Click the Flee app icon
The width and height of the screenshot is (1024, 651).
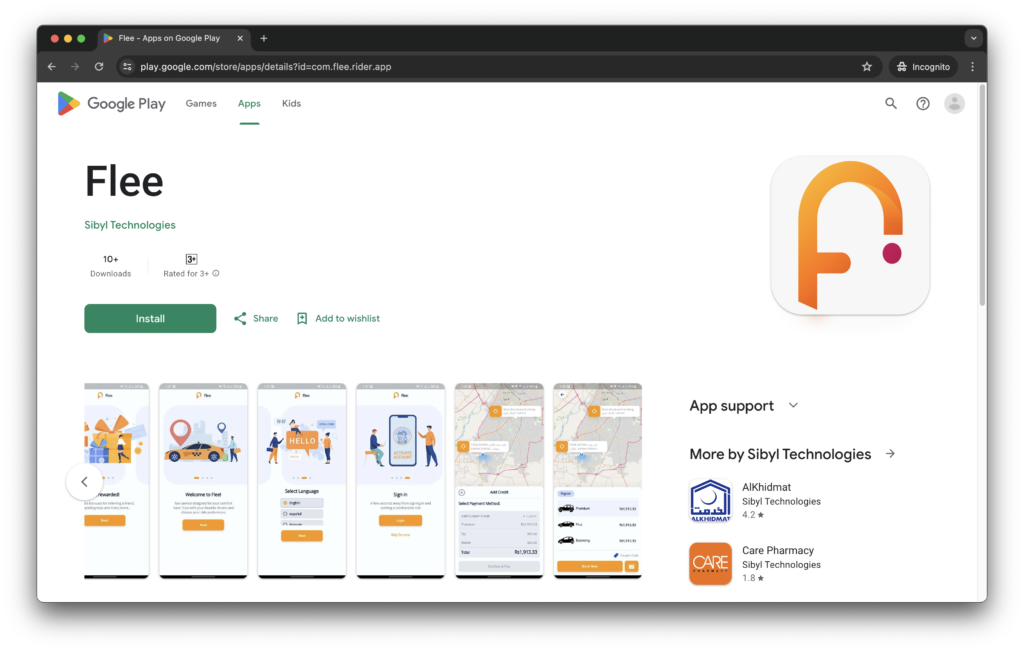[850, 235]
